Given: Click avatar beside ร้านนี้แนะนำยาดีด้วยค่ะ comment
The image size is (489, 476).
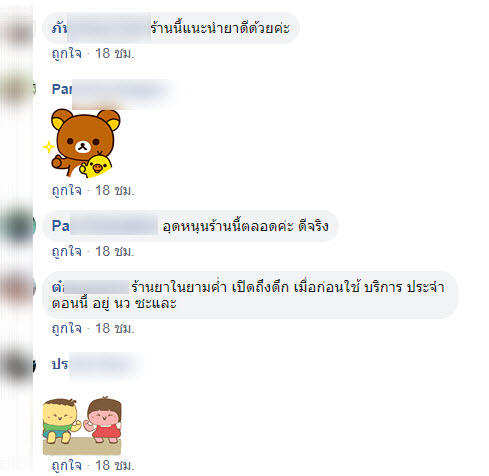Looking at the screenshot, I should click(x=20, y=29).
